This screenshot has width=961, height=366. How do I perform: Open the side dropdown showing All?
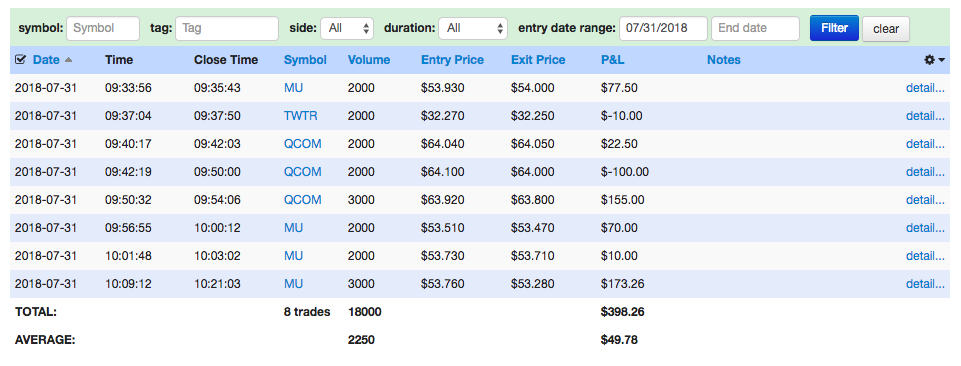point(347,28)
